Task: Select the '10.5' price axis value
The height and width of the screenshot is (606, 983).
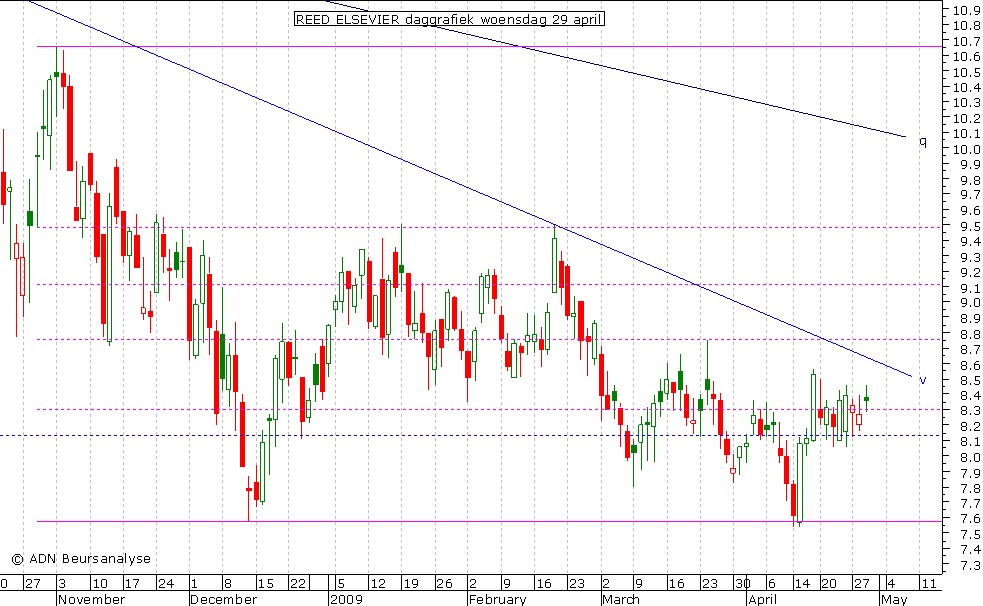Action: pyautogui.click(x=967, y=72)
